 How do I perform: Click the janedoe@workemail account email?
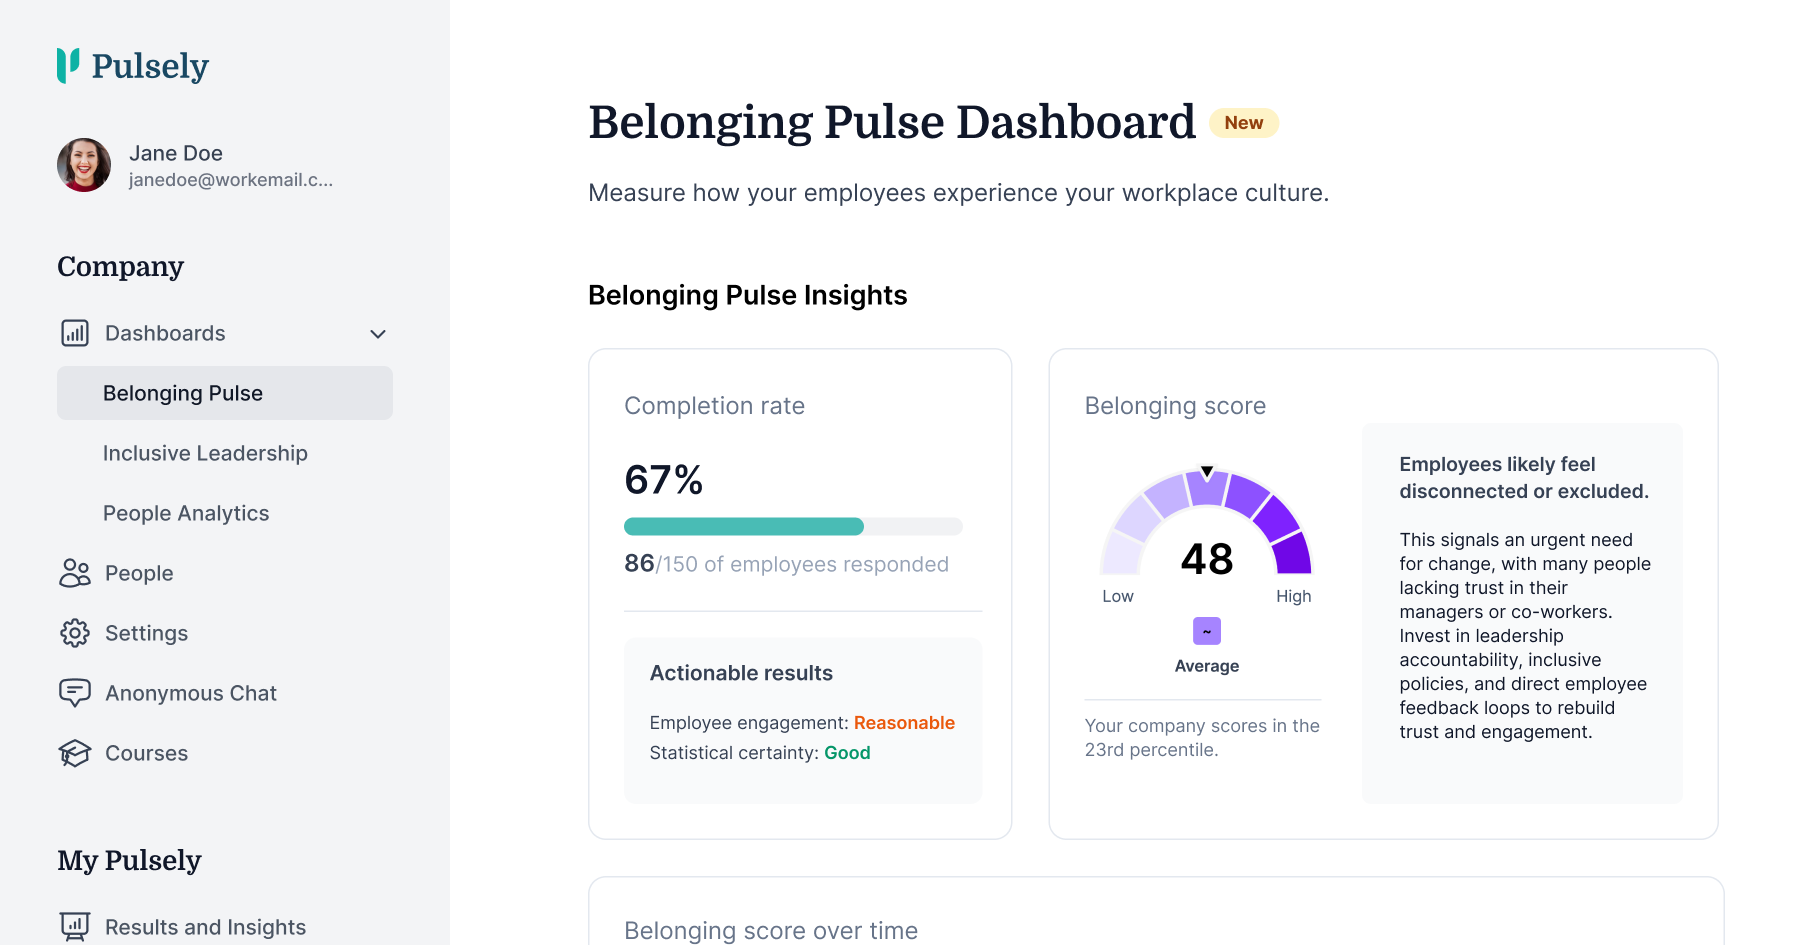(x=231, y=180)
